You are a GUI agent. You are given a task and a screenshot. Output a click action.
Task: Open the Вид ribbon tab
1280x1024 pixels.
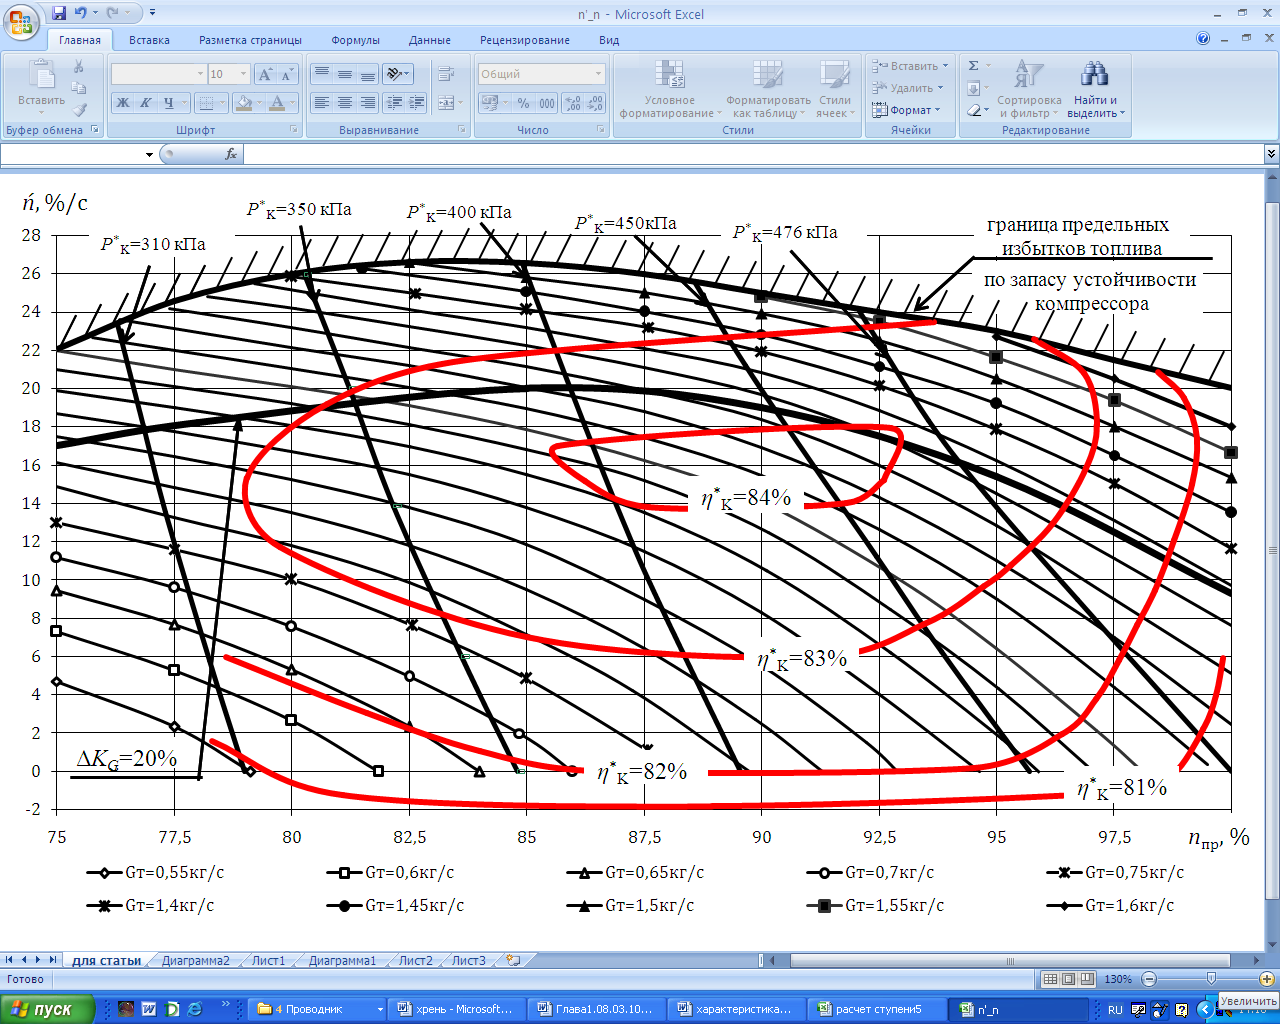coord(609,40)
